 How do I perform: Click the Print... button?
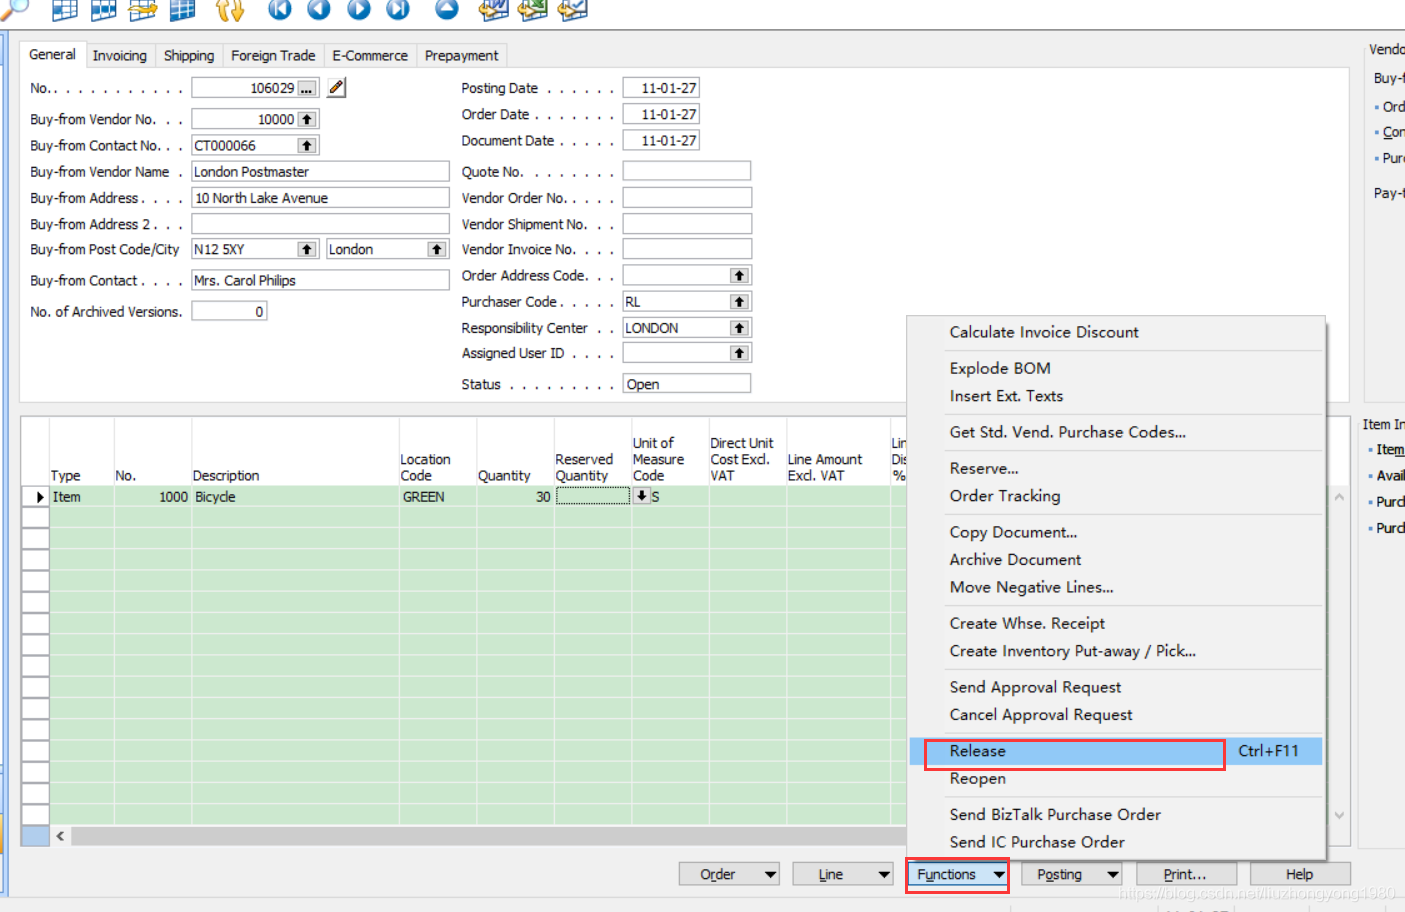(x=1186, y=874)
